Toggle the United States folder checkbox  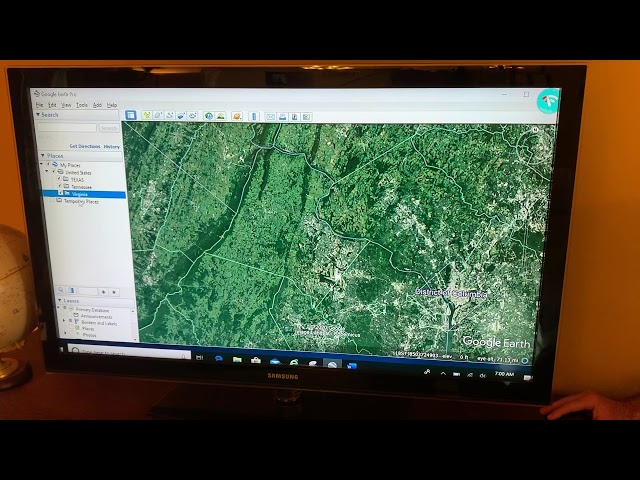(54, 172)
